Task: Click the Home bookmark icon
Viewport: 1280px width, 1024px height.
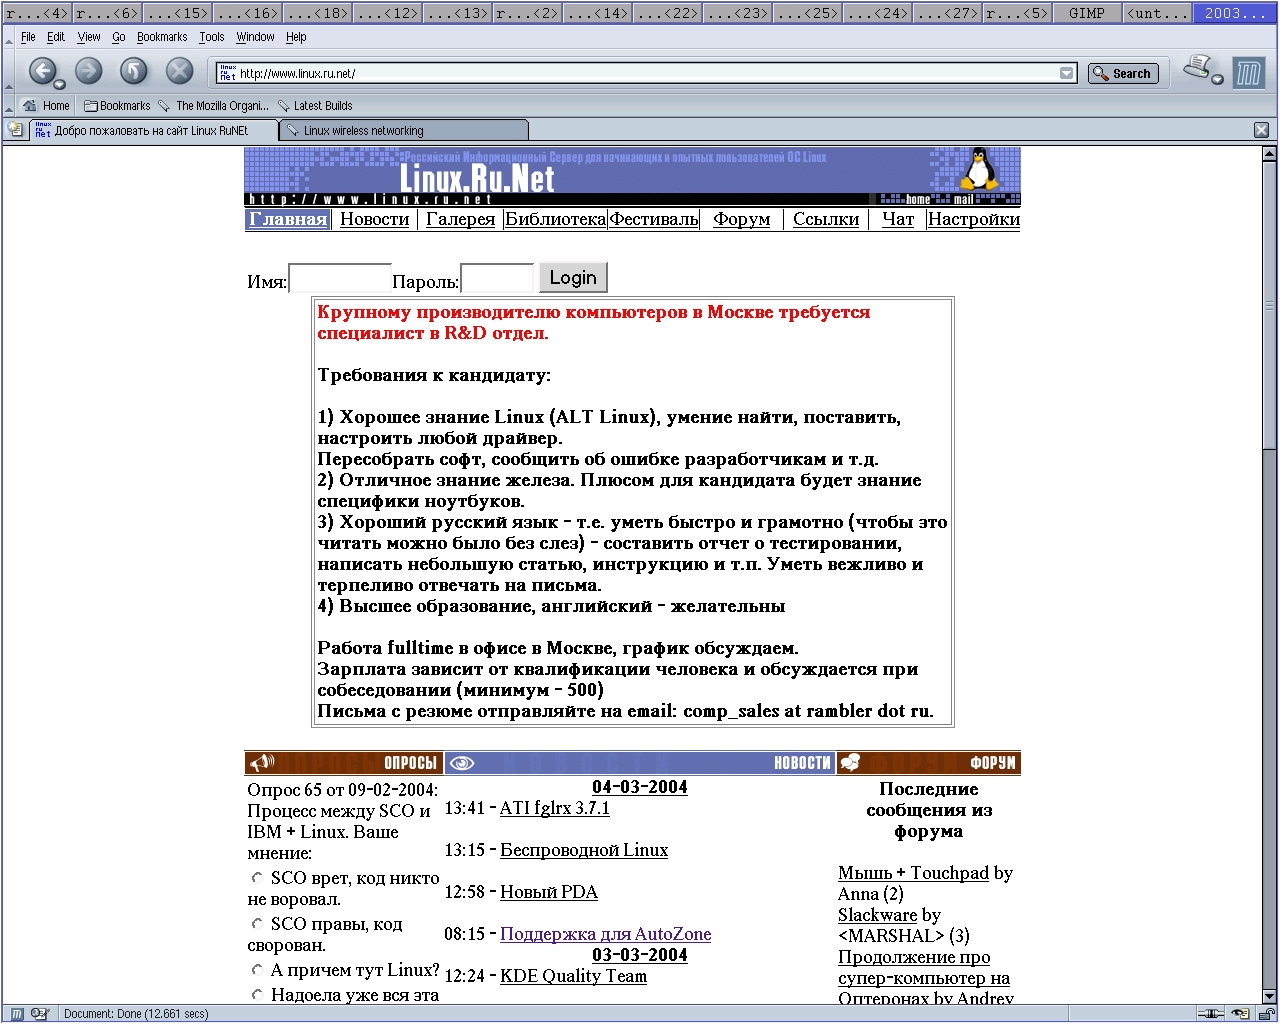Action: 30,105
